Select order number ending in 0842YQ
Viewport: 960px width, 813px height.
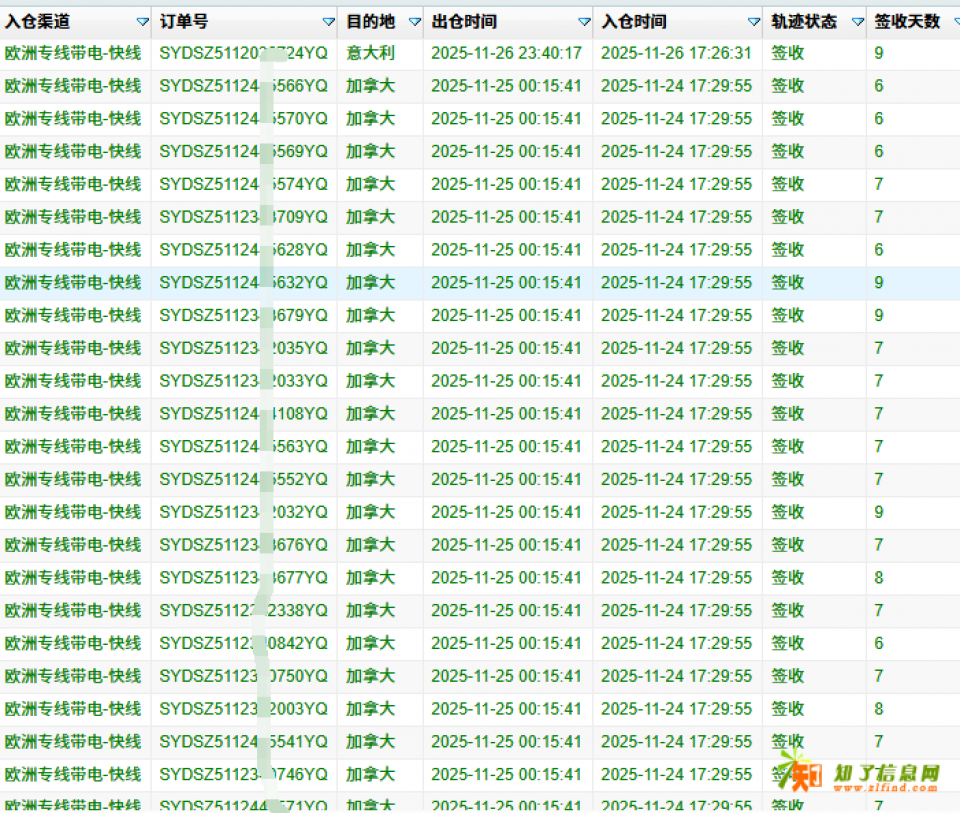tap(243, 644)
